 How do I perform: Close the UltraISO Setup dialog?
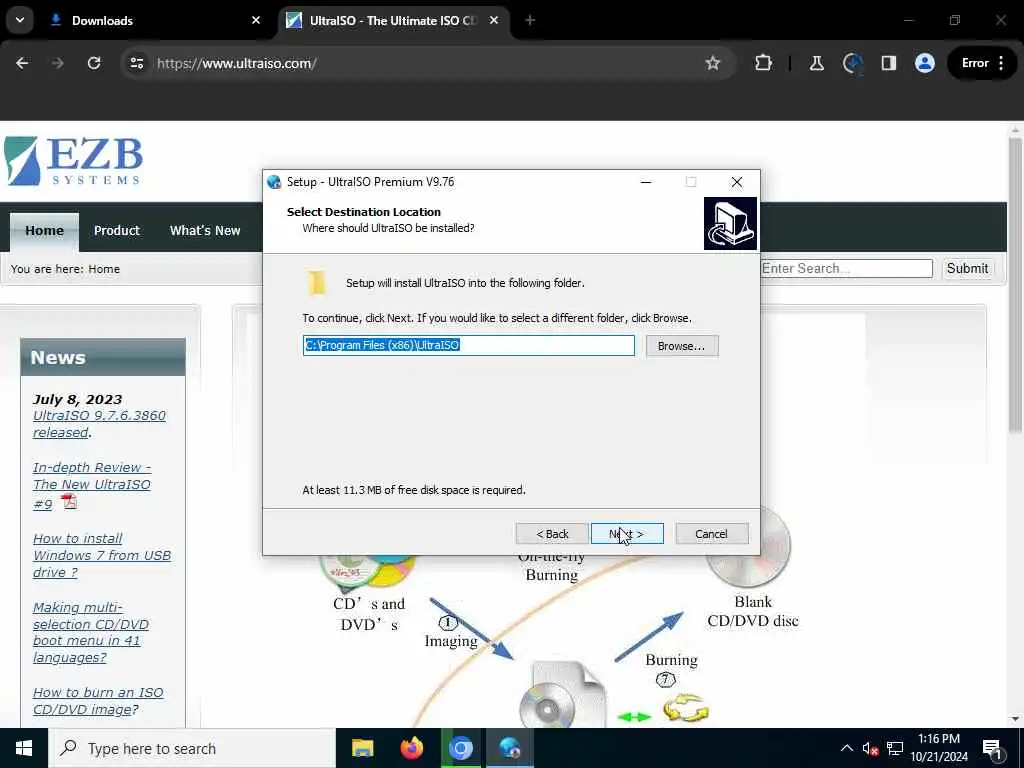pos(737,182)
